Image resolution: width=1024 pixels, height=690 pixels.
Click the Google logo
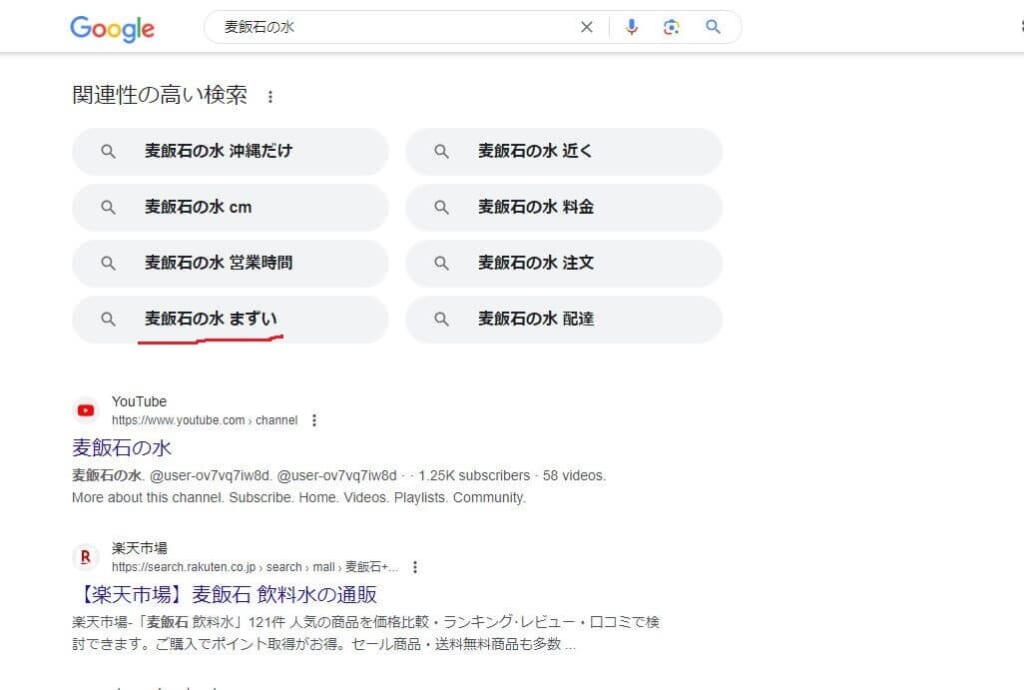[x=112, y=28]
